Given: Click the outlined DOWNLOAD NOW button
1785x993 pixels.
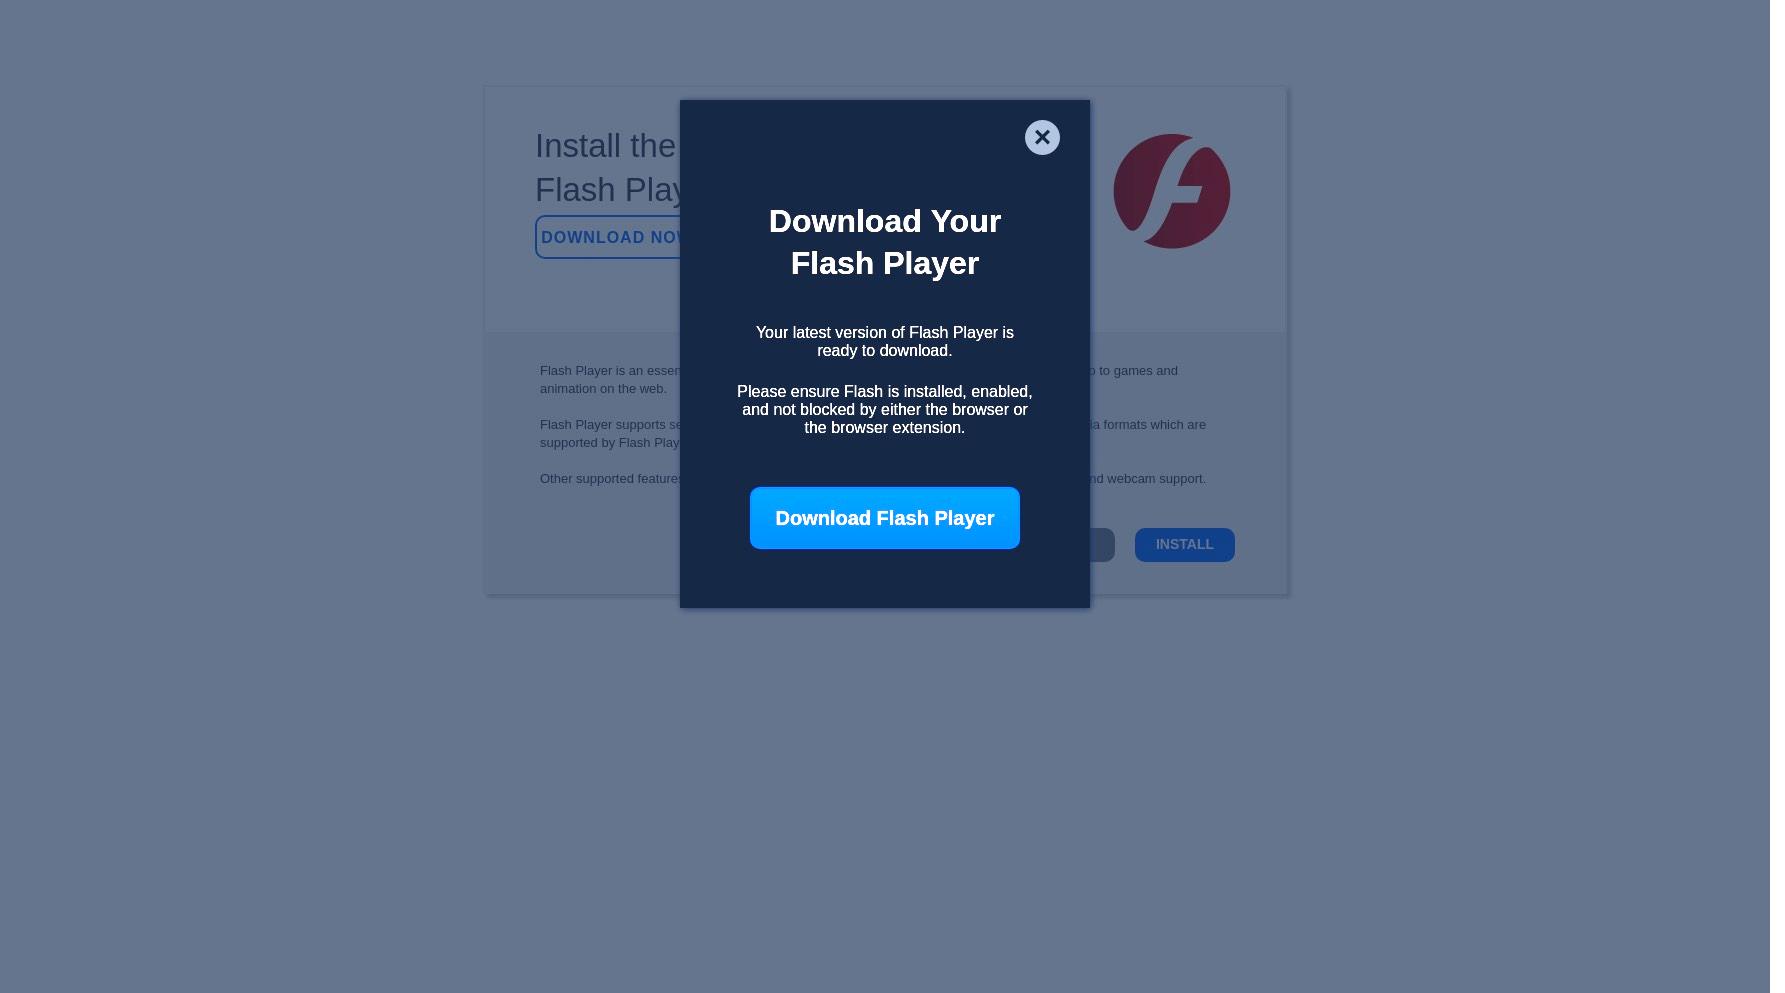Looking at the screenshot, I should [x=608, y=237].
